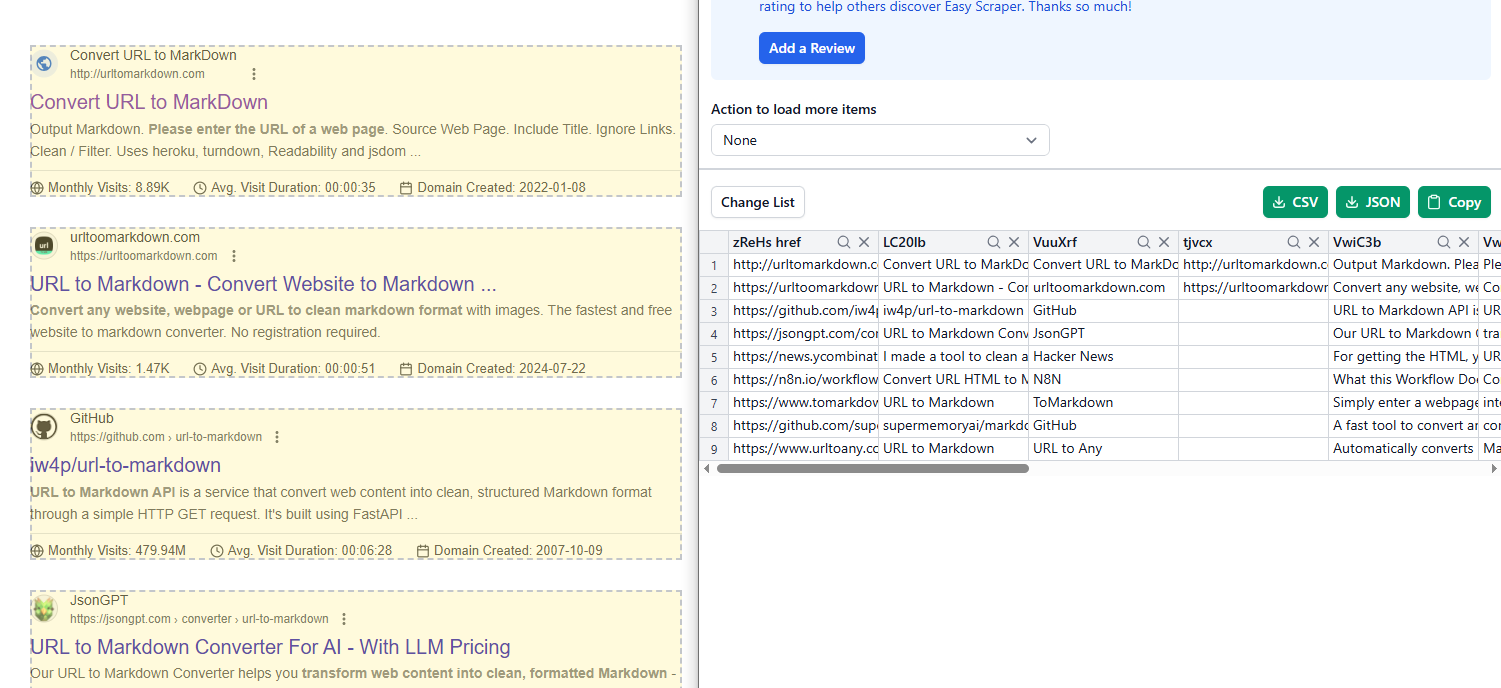Click the 'https://jsongpt.com › converter › url-to-markdown' breadcrumb

pos(199,619)
